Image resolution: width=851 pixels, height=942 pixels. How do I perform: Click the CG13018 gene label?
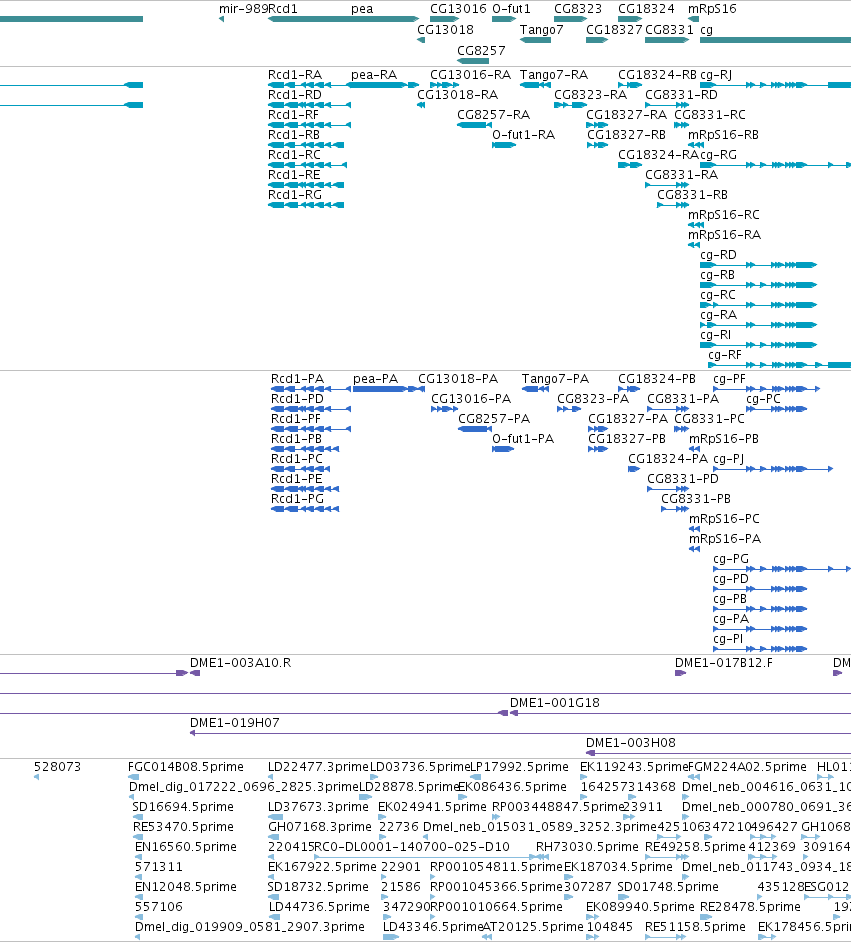[446, 30]
